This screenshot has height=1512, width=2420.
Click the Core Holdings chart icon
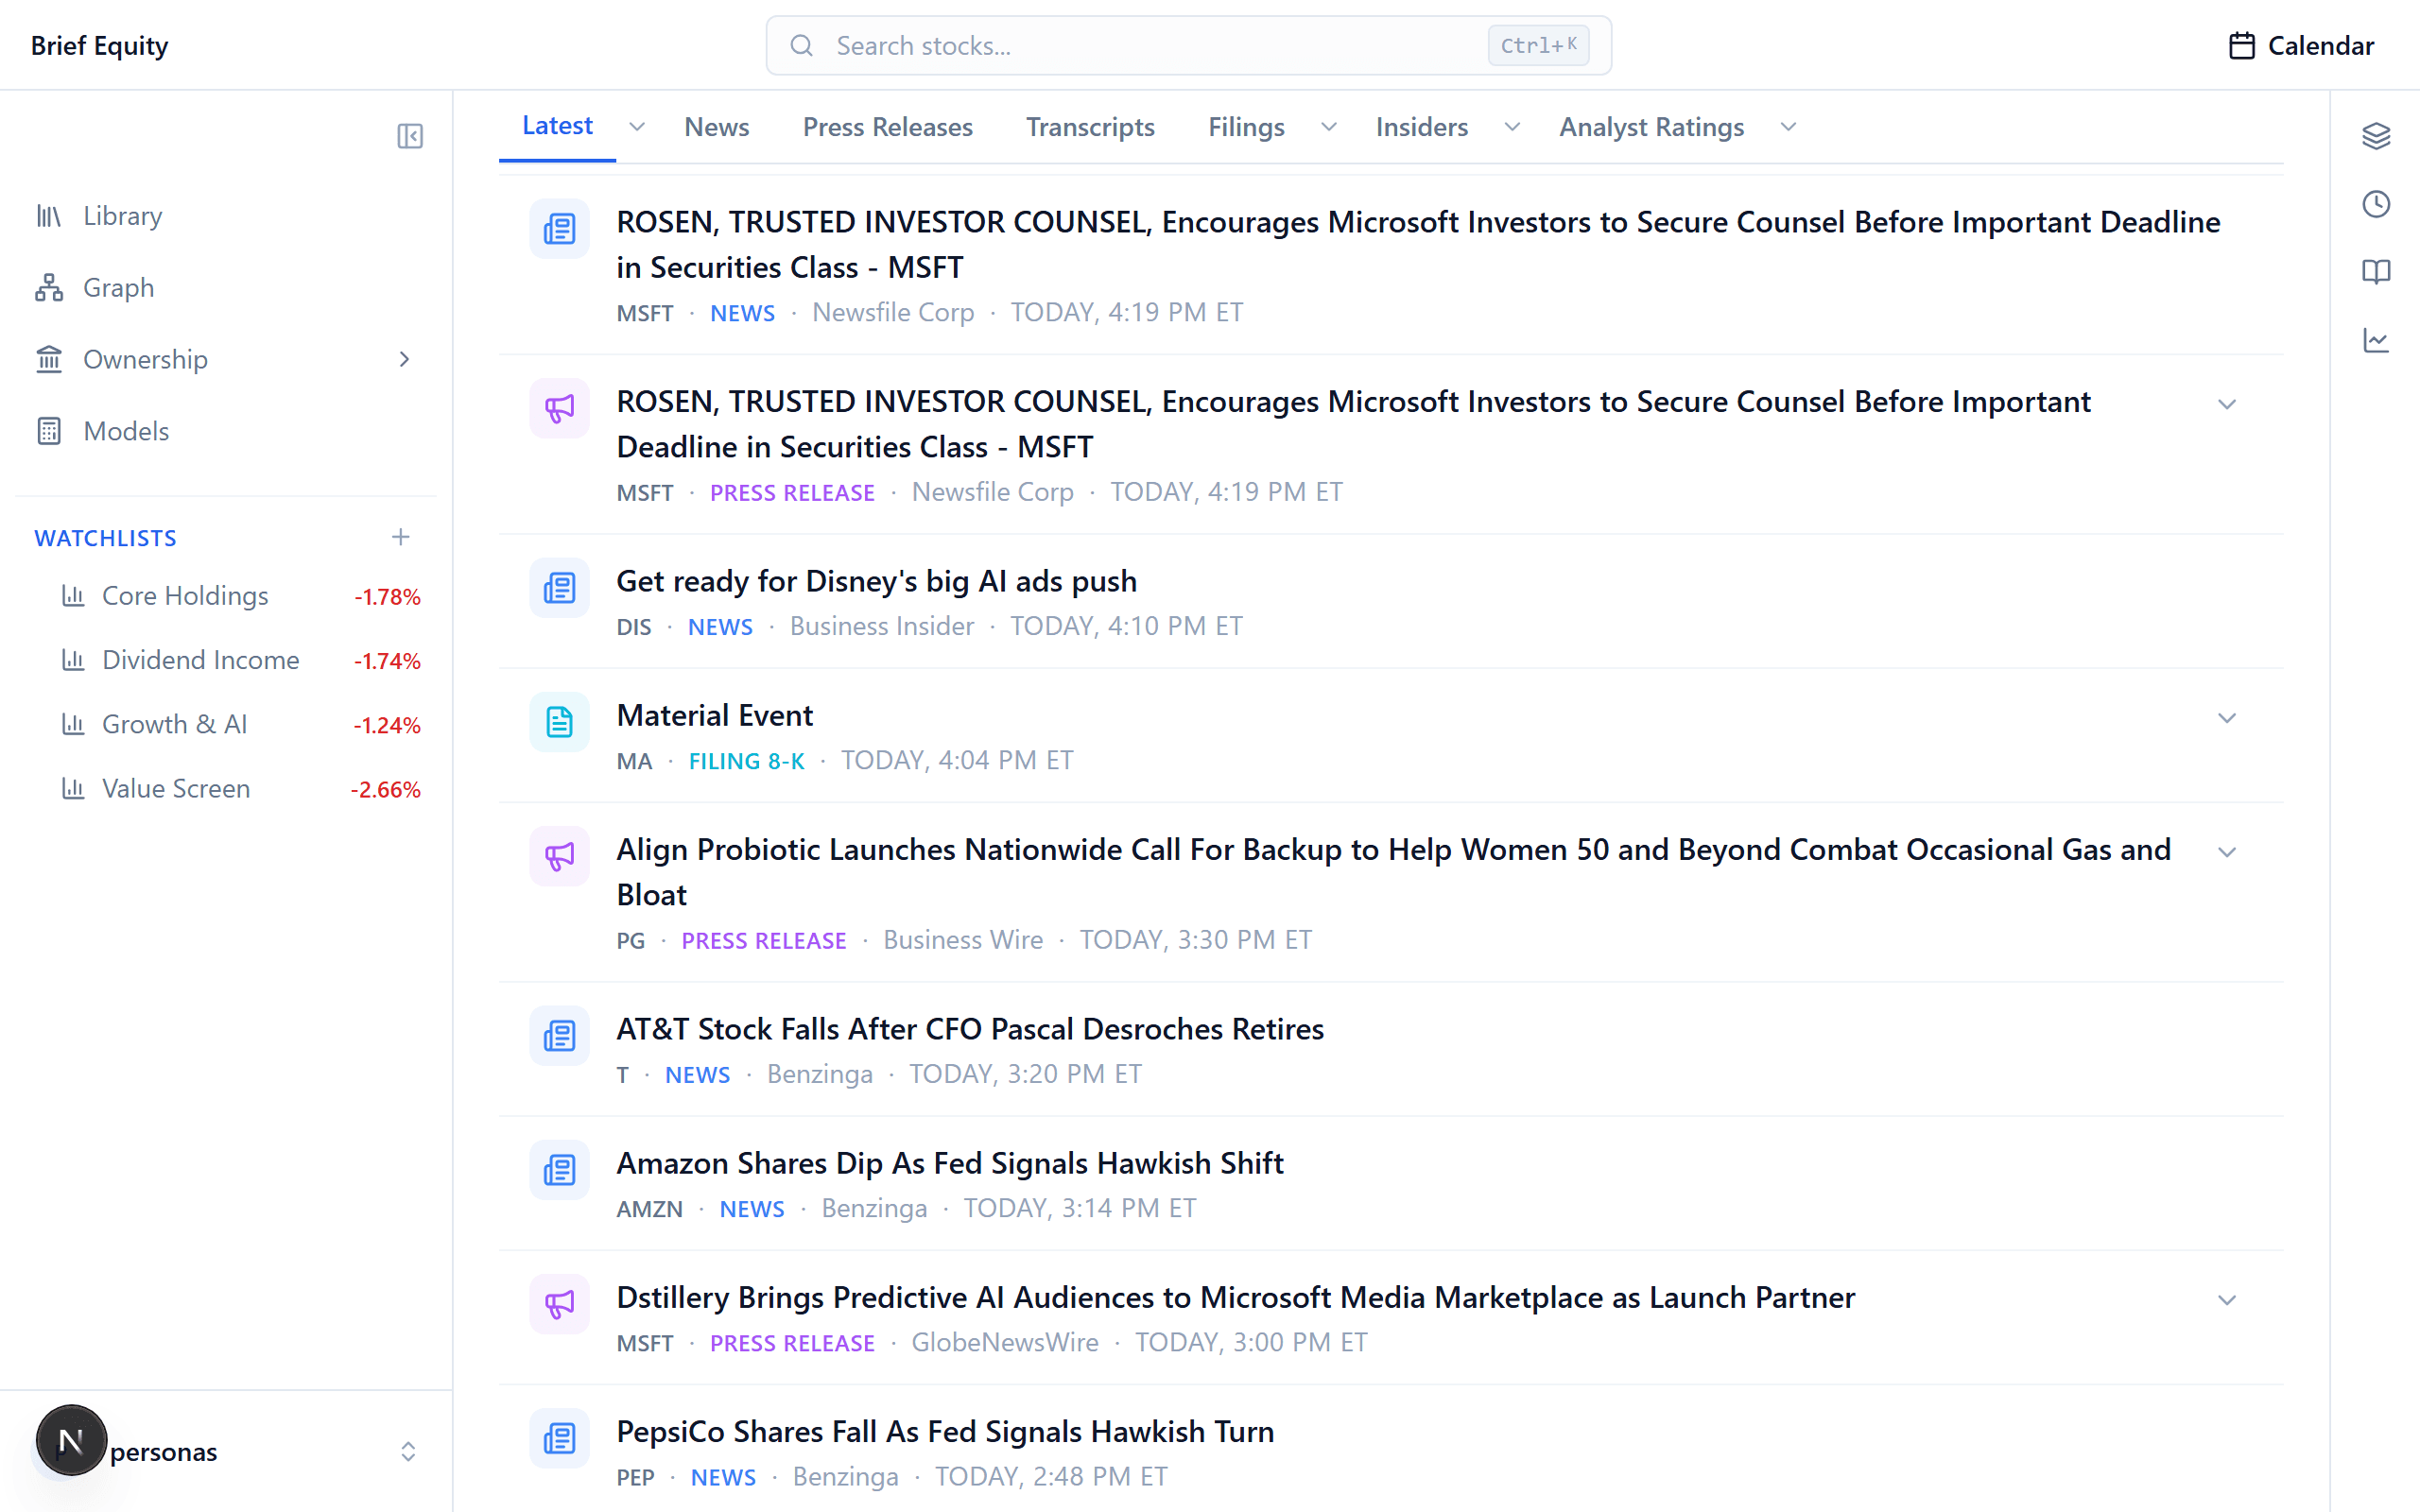coord(73,596)
